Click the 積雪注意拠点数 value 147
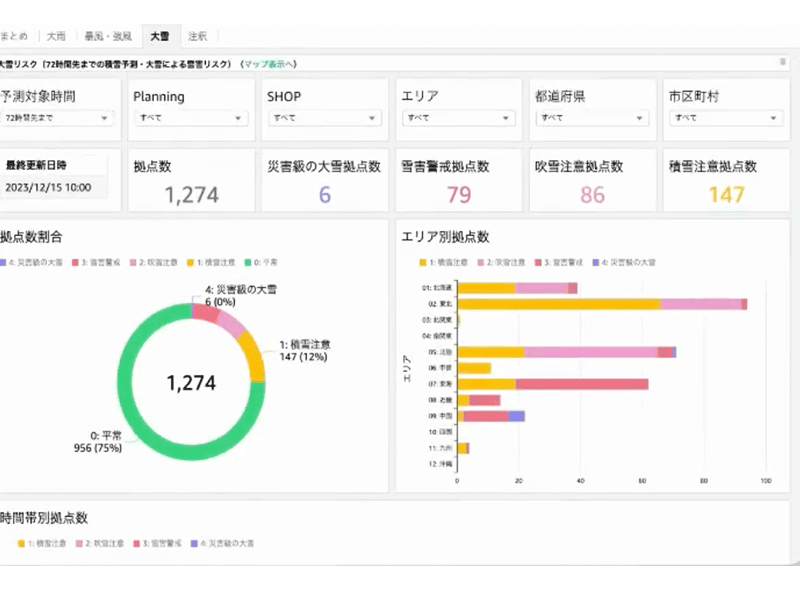 point(727,194)
